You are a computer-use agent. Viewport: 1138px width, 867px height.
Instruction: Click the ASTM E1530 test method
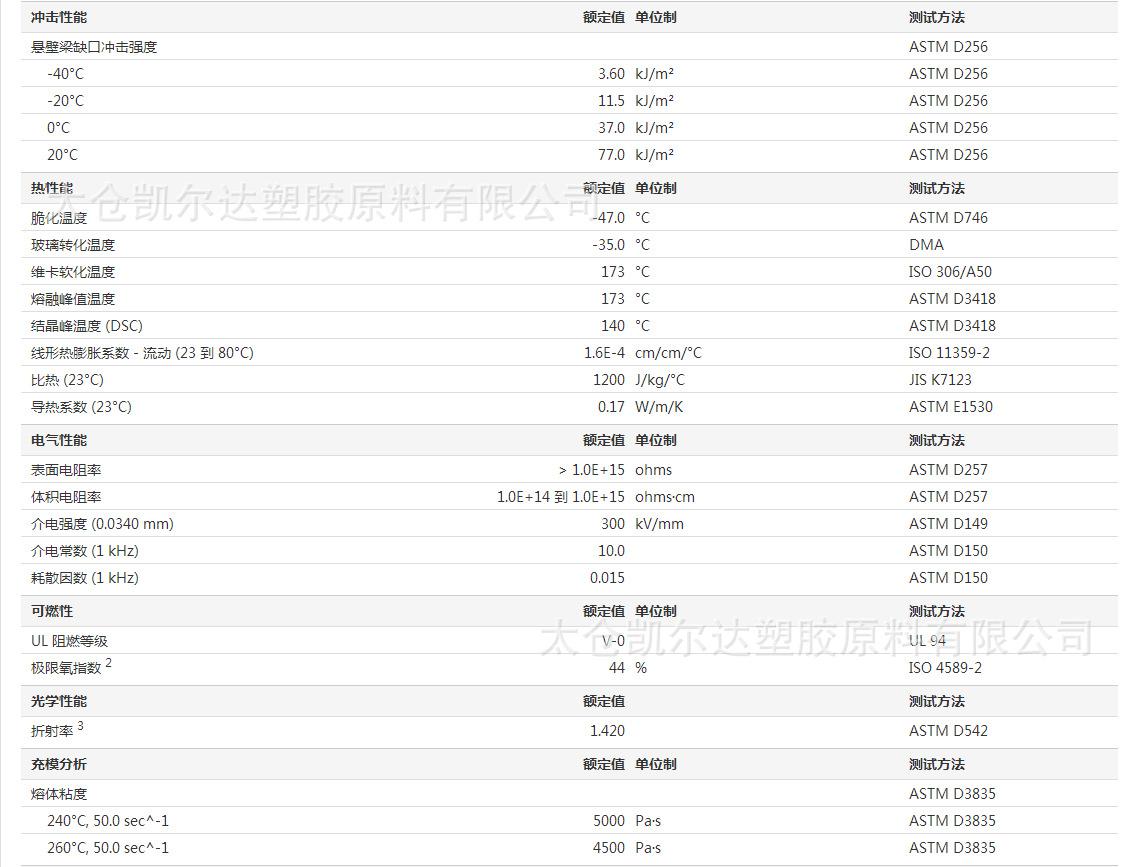(x=951, y=407)
